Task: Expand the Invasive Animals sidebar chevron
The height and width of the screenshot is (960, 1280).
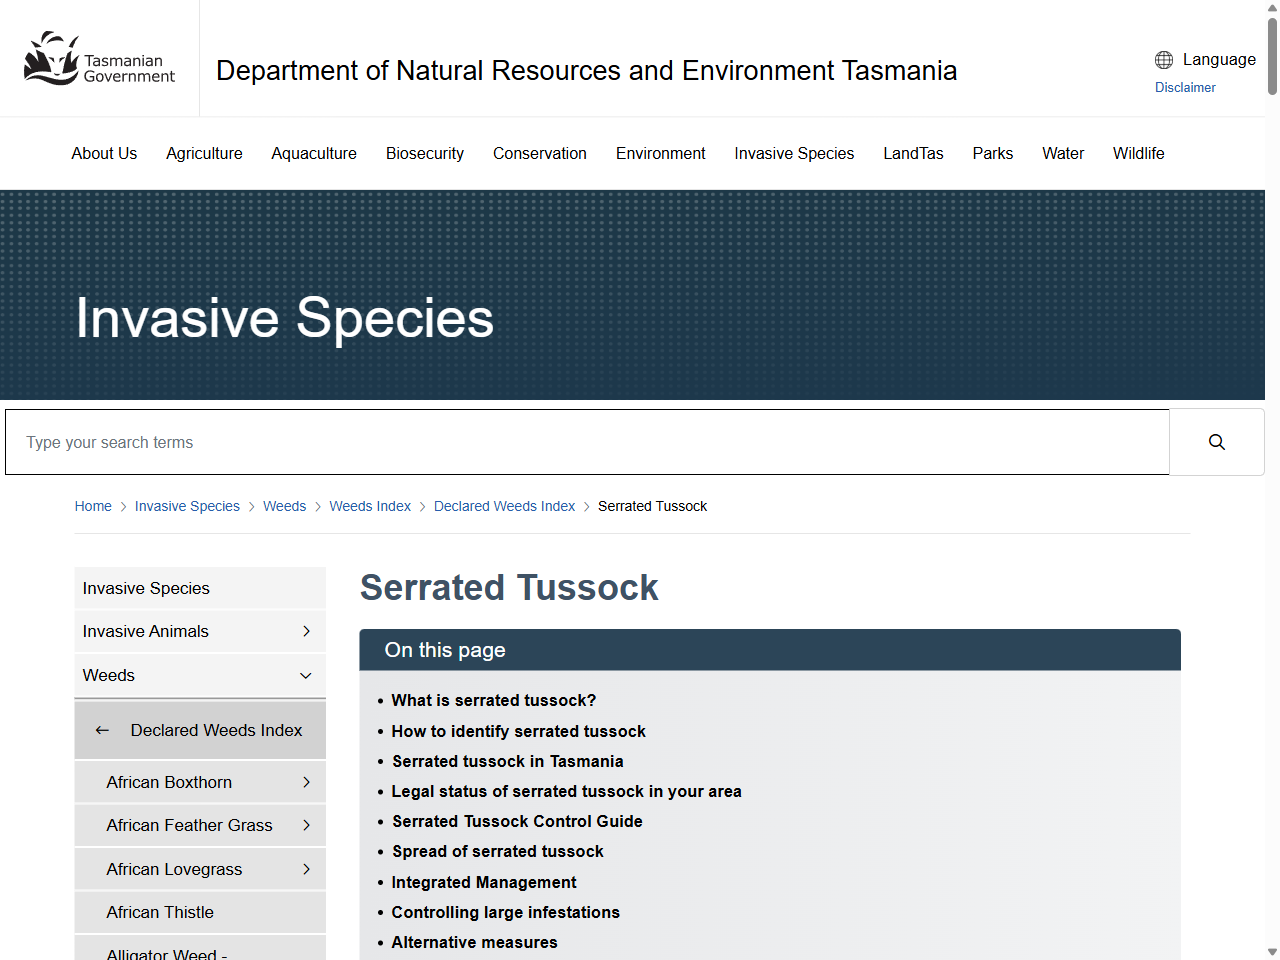Action: 306,631
